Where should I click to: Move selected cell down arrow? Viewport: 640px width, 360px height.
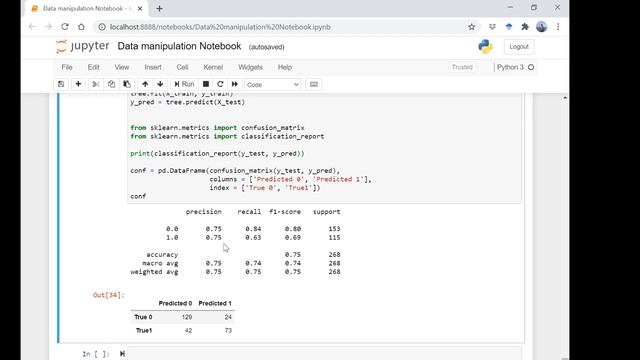tap(160, 84)
